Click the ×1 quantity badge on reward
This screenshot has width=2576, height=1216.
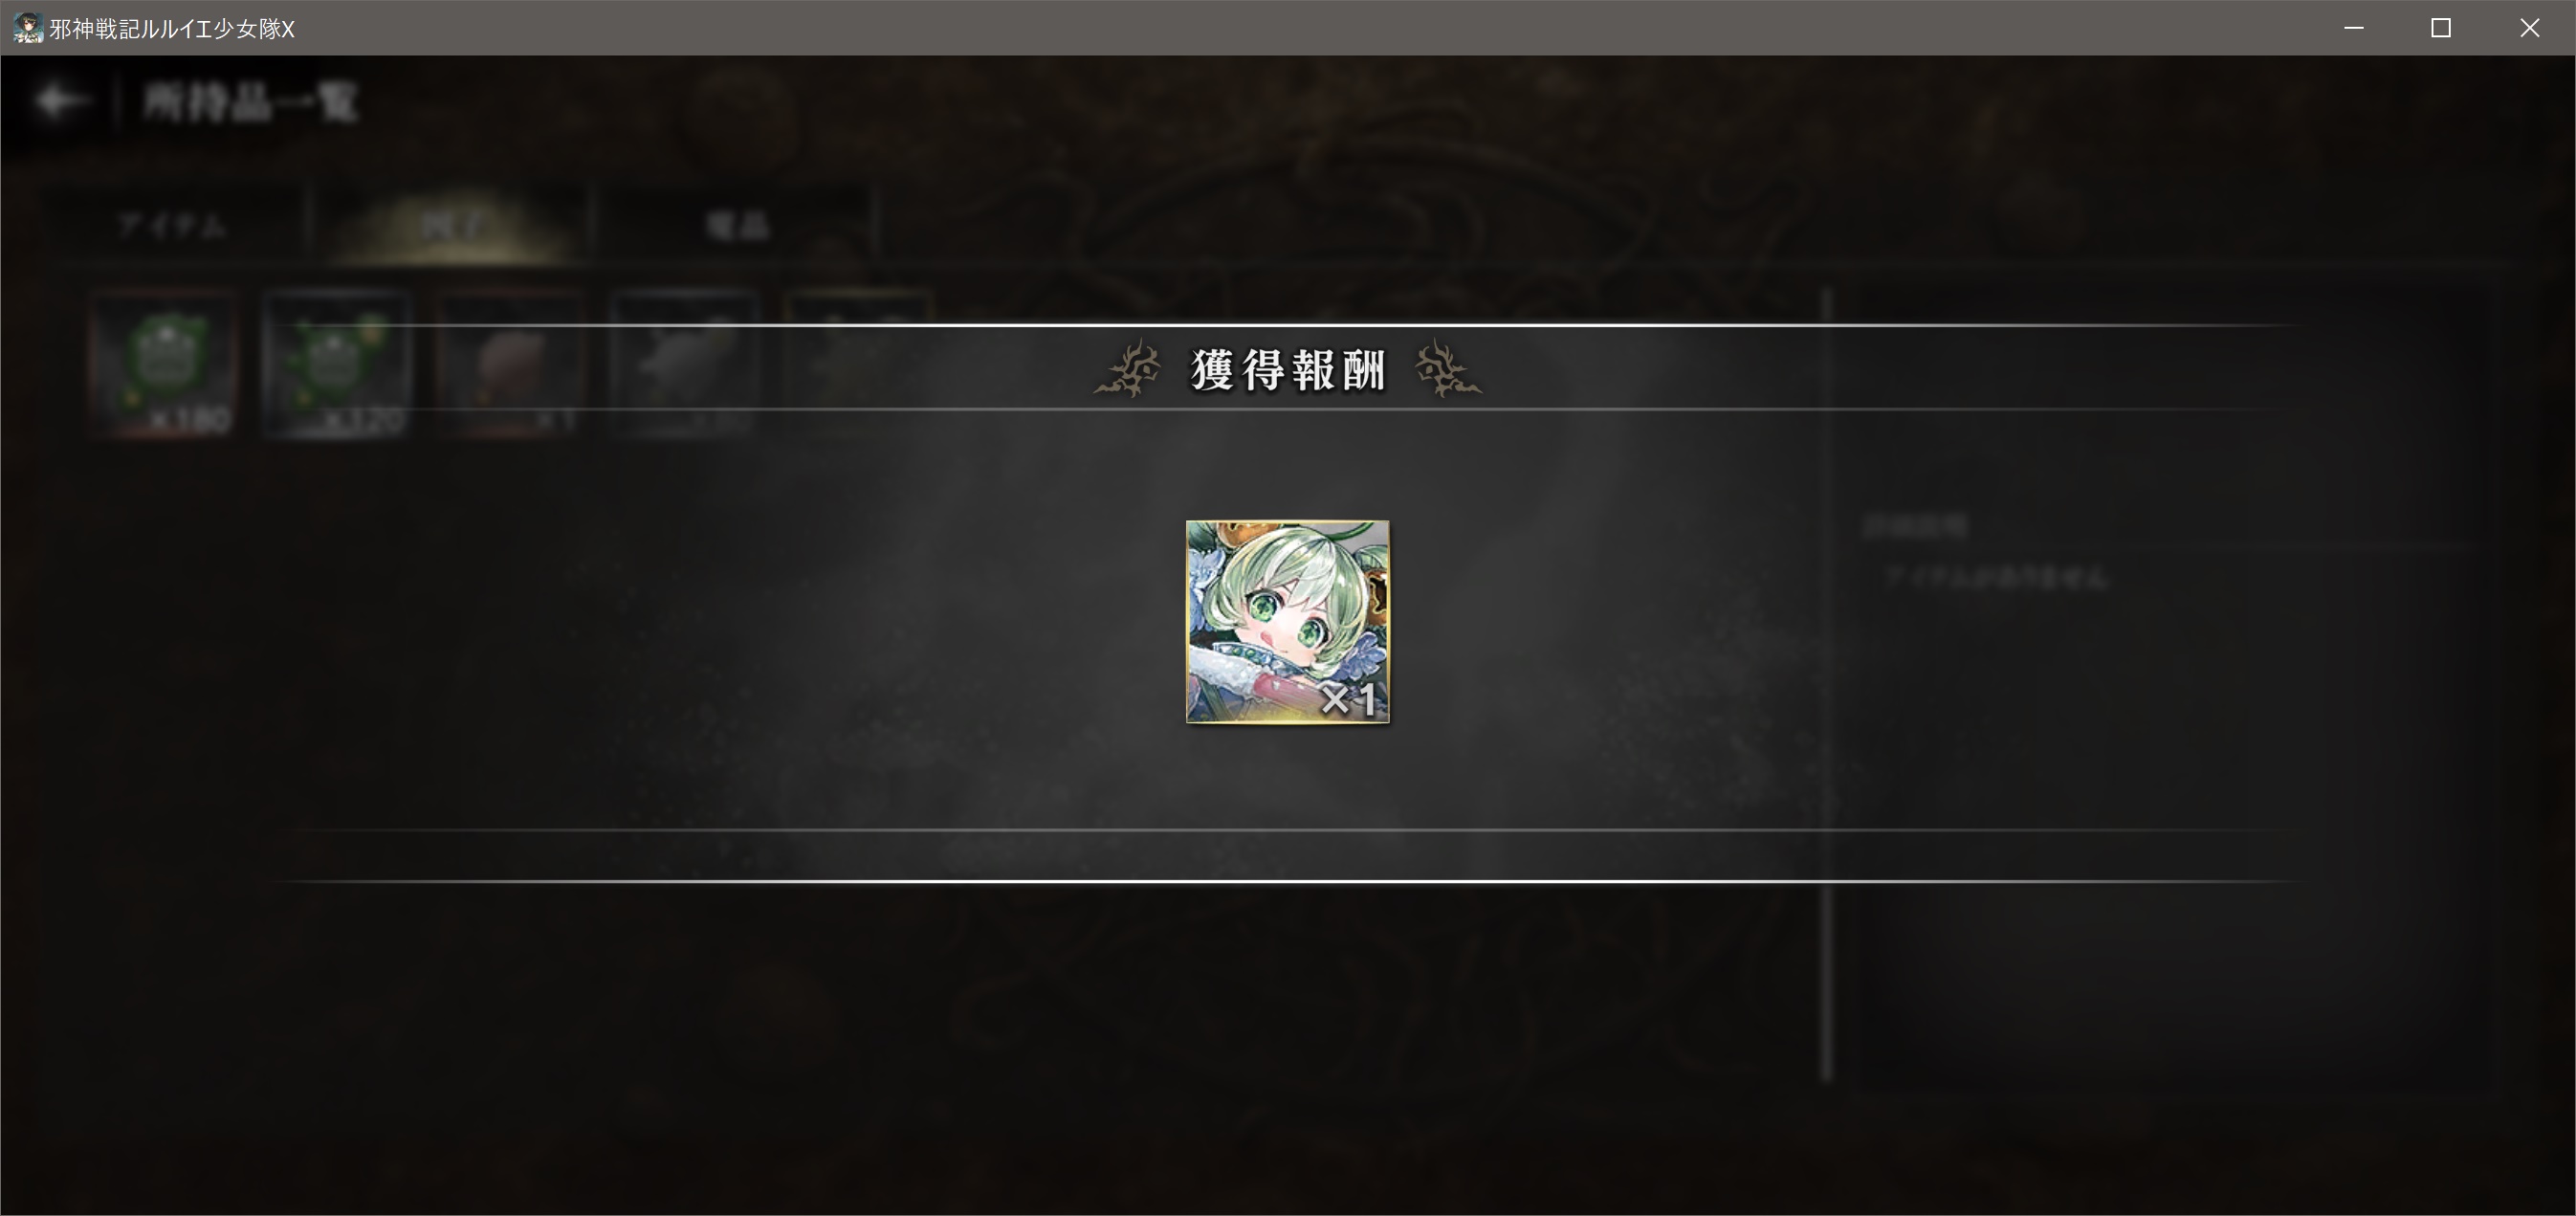pyautogui.click(x=1349, y=699)
